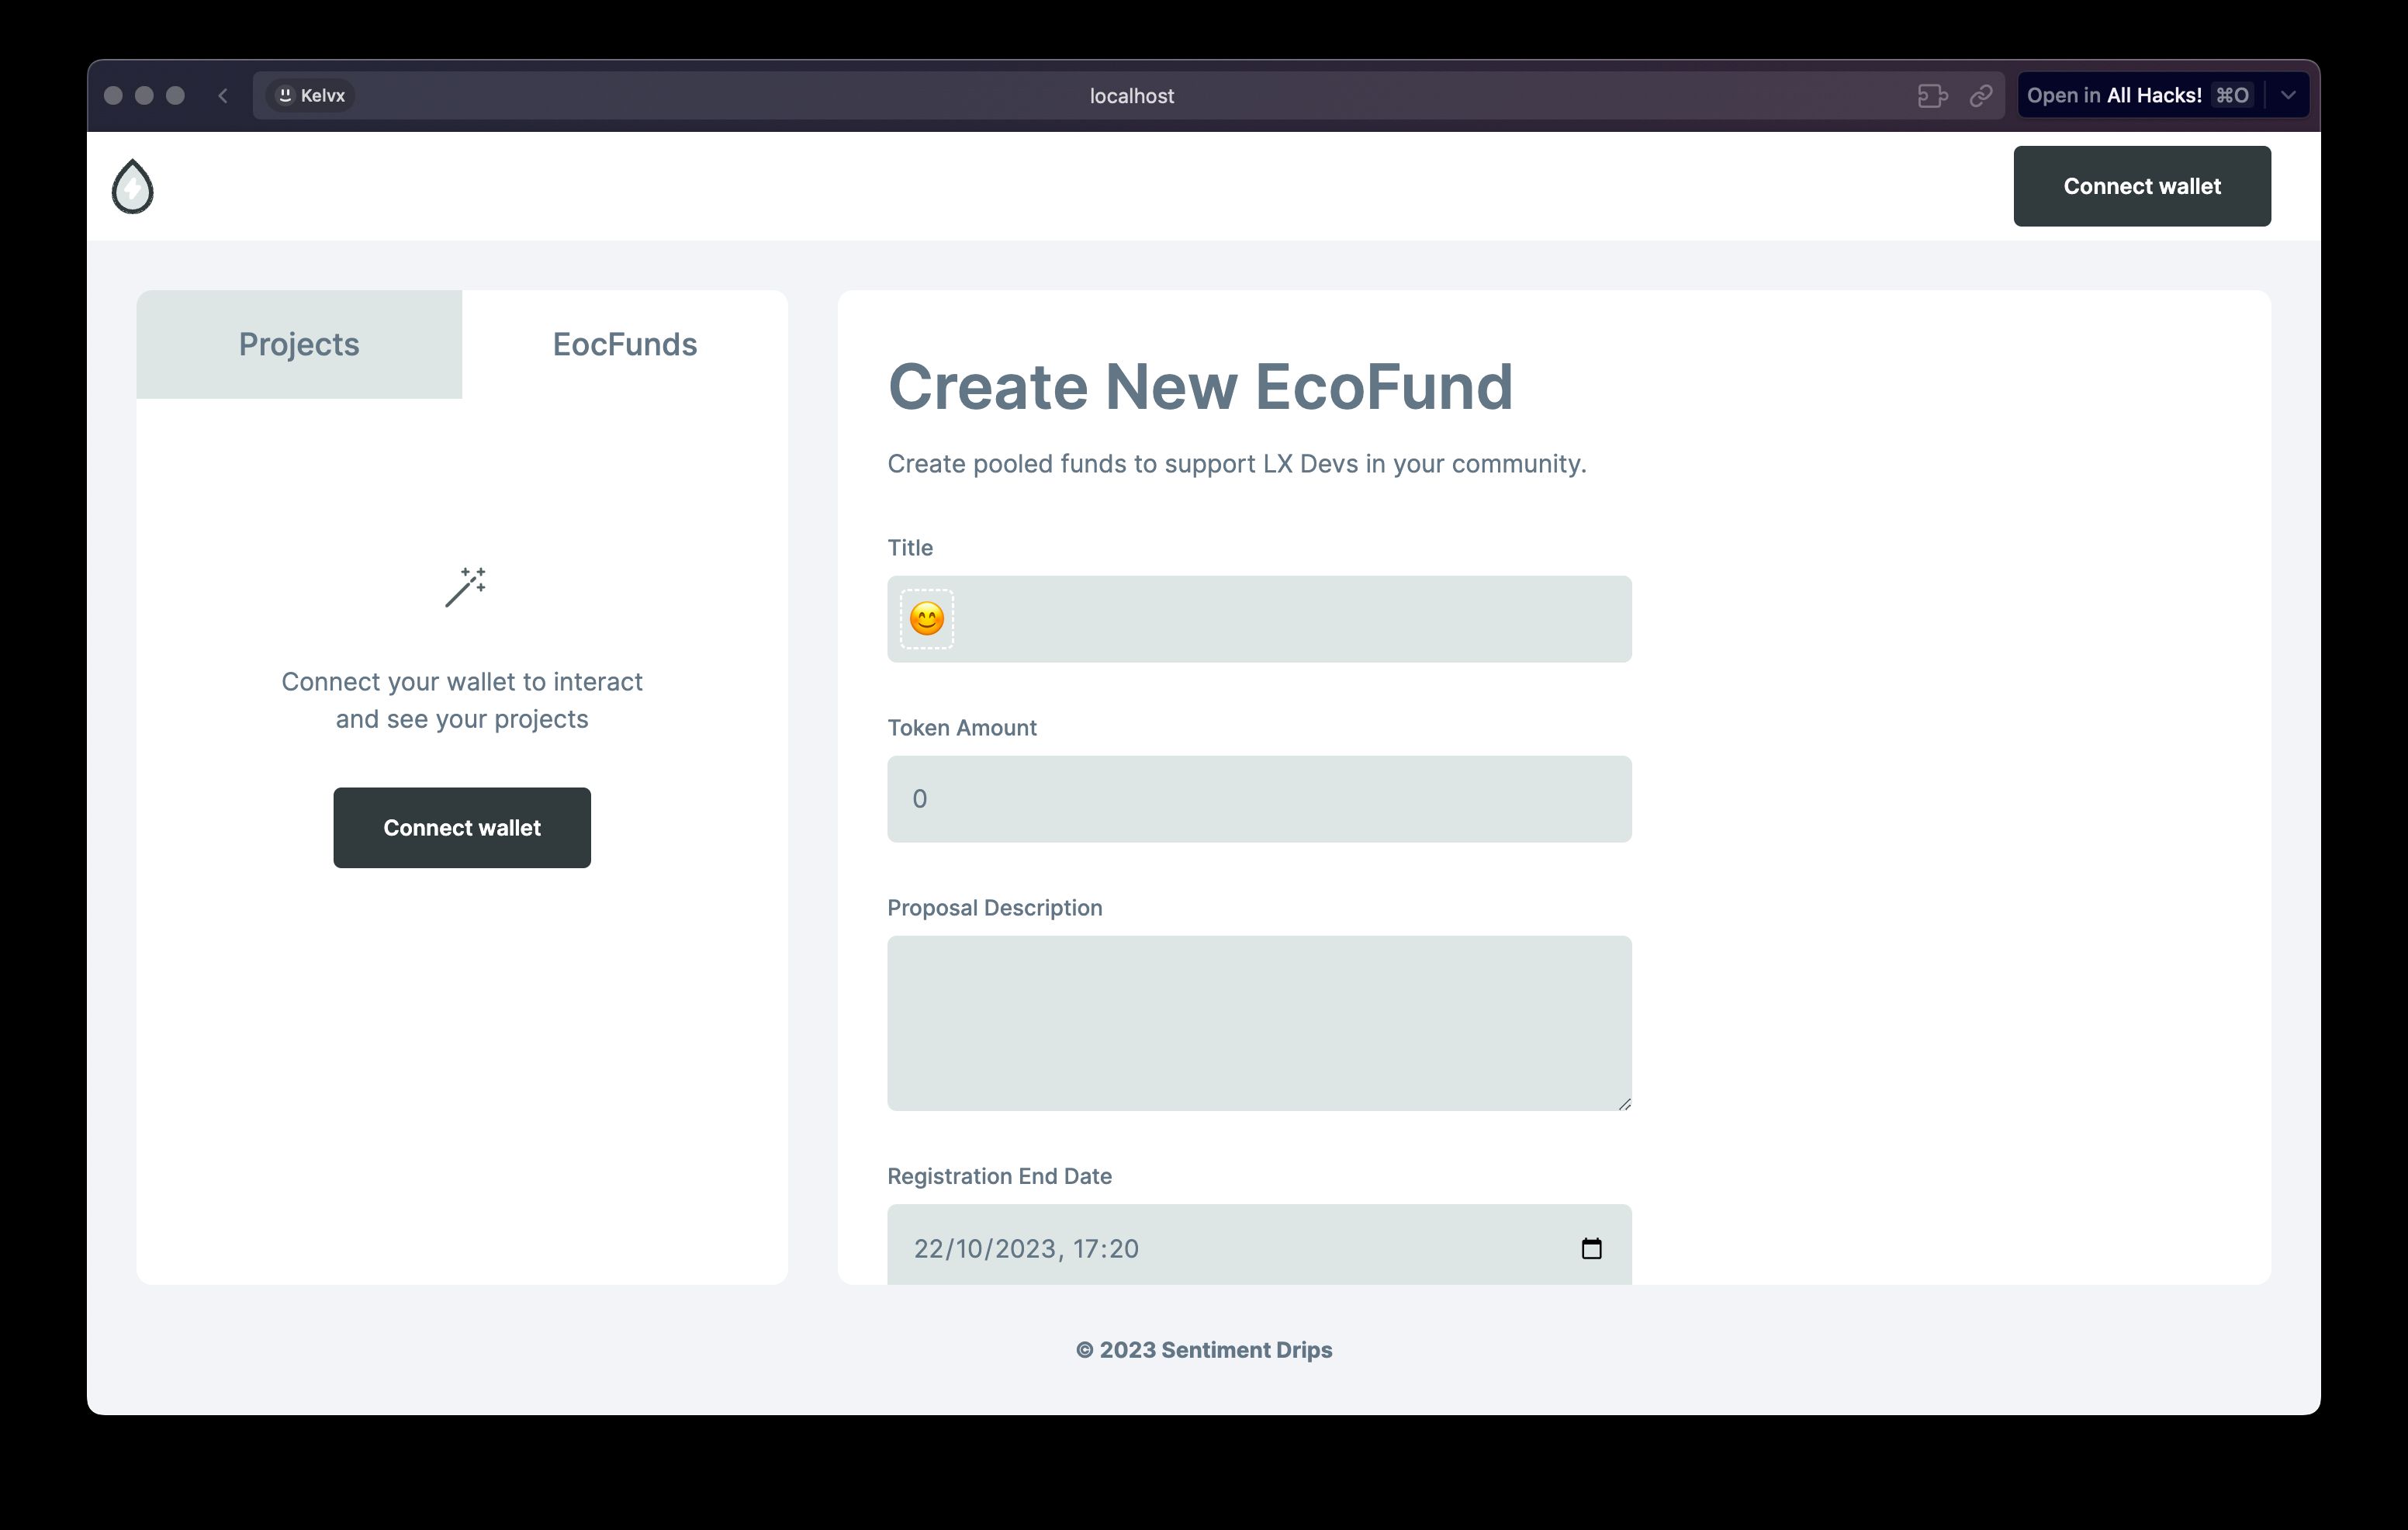Click the link/chain icon in browser toolbar
This screenshot has height=1530, width=2408.
point(1980,95)
